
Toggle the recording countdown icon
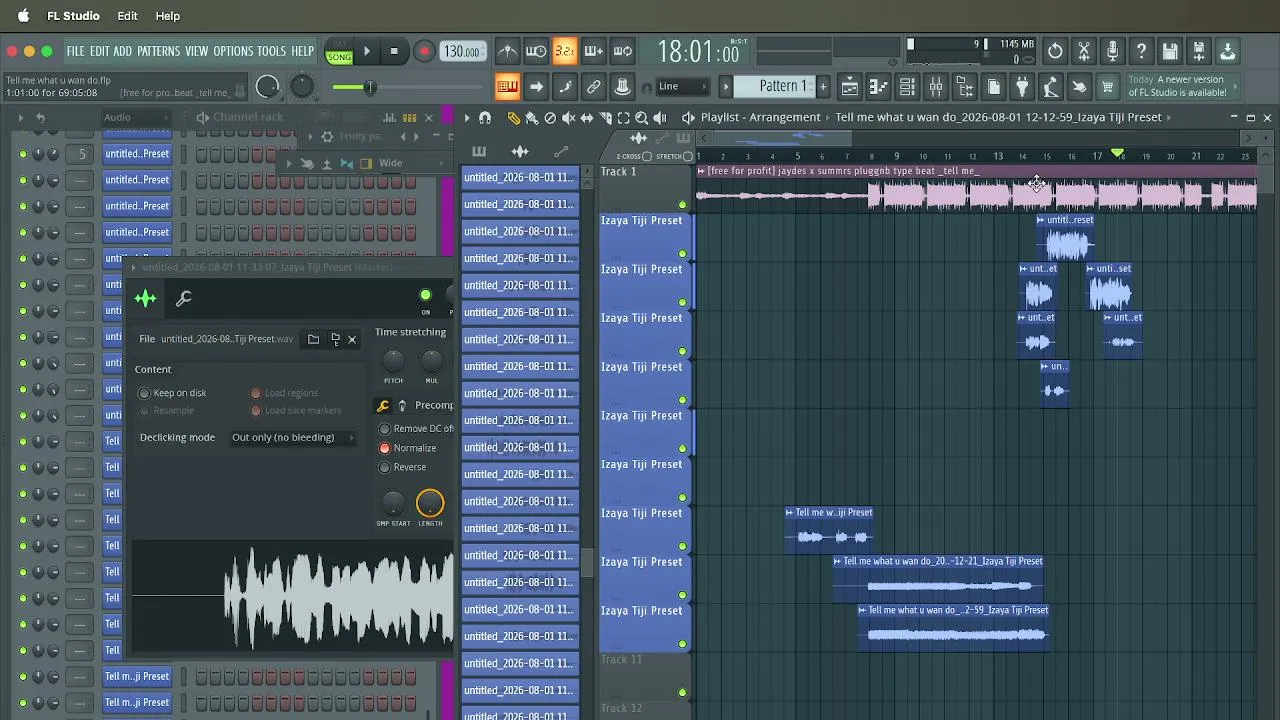pos(565,51)
